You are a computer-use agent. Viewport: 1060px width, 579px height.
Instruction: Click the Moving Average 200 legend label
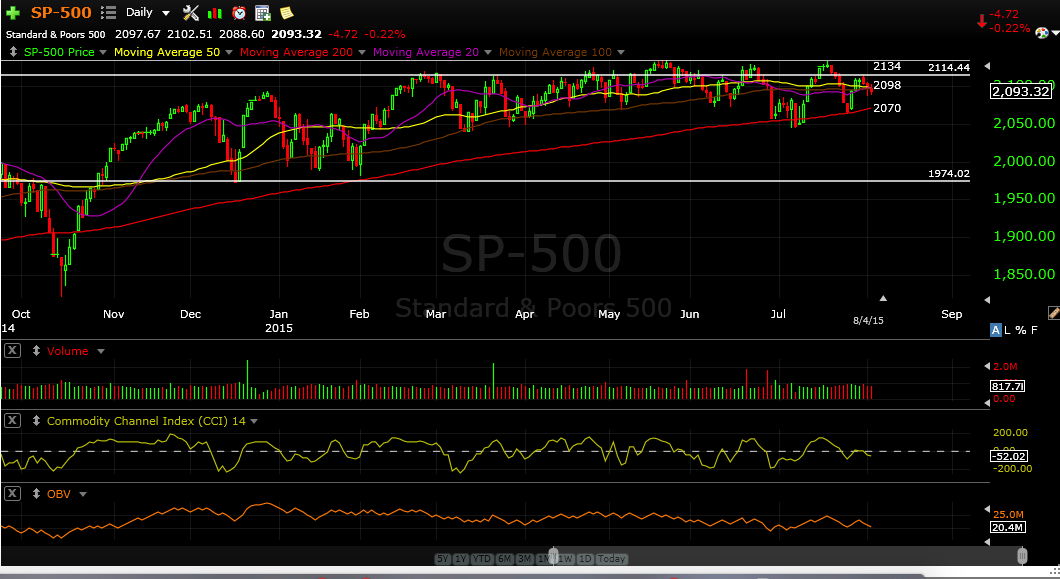(296, 52)
